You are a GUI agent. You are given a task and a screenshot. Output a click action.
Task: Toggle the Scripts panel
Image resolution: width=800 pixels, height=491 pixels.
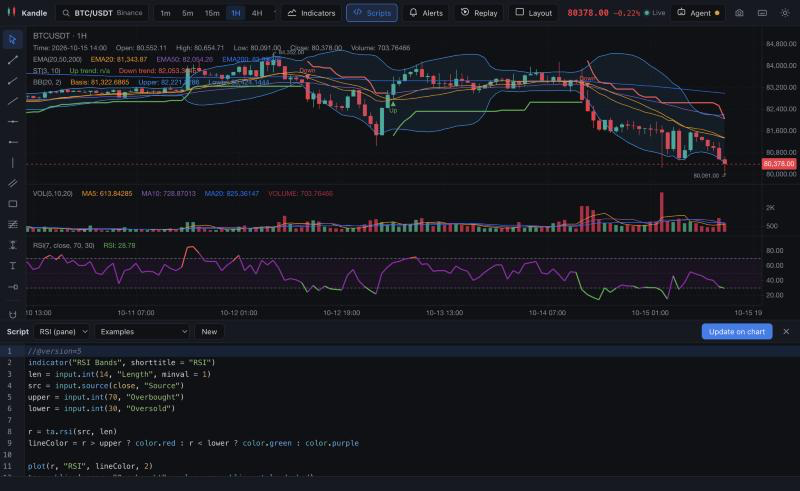(x=372, y=13)
